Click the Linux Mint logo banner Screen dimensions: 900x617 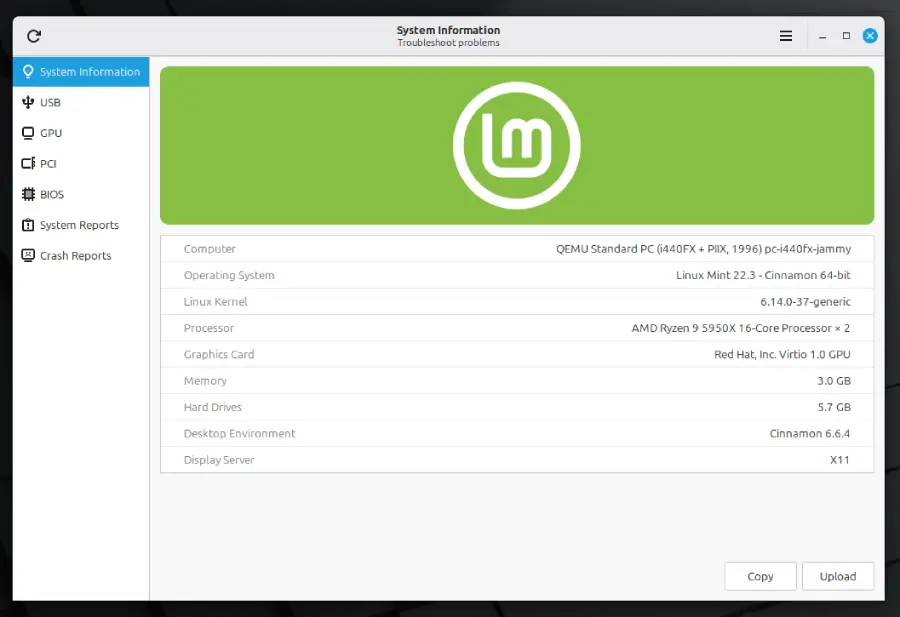coord(516,145)
